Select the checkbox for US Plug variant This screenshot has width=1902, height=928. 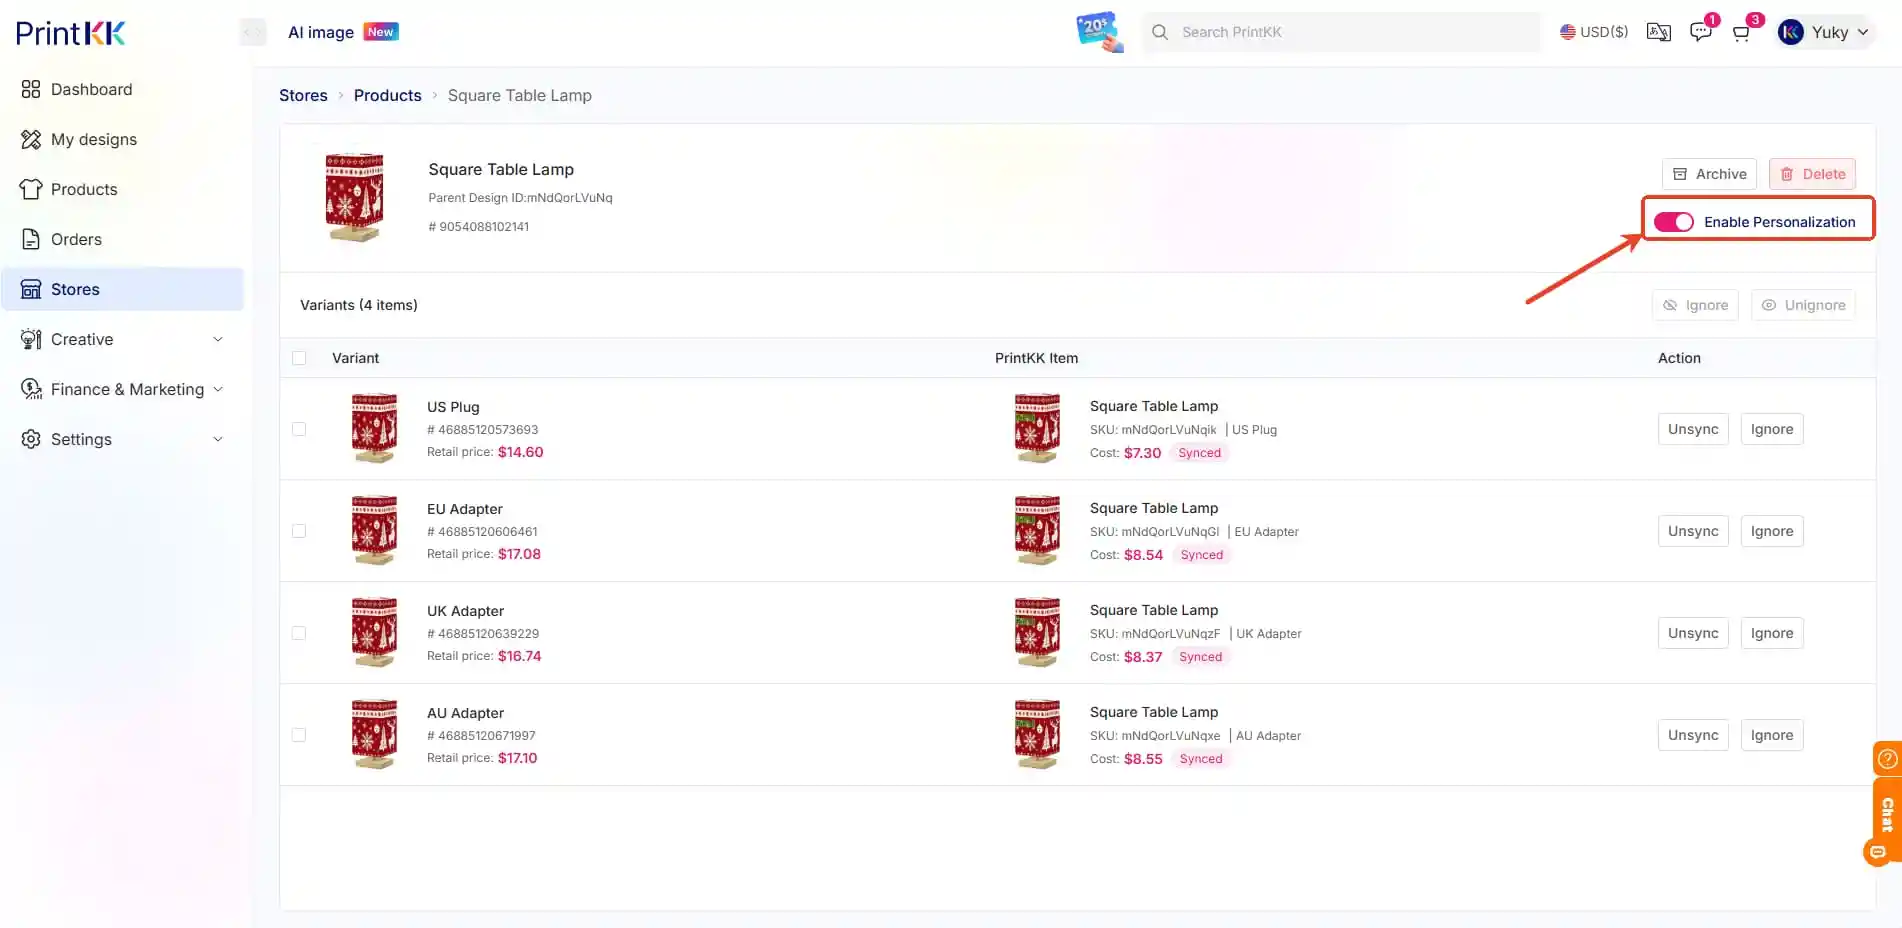[298, 428]
